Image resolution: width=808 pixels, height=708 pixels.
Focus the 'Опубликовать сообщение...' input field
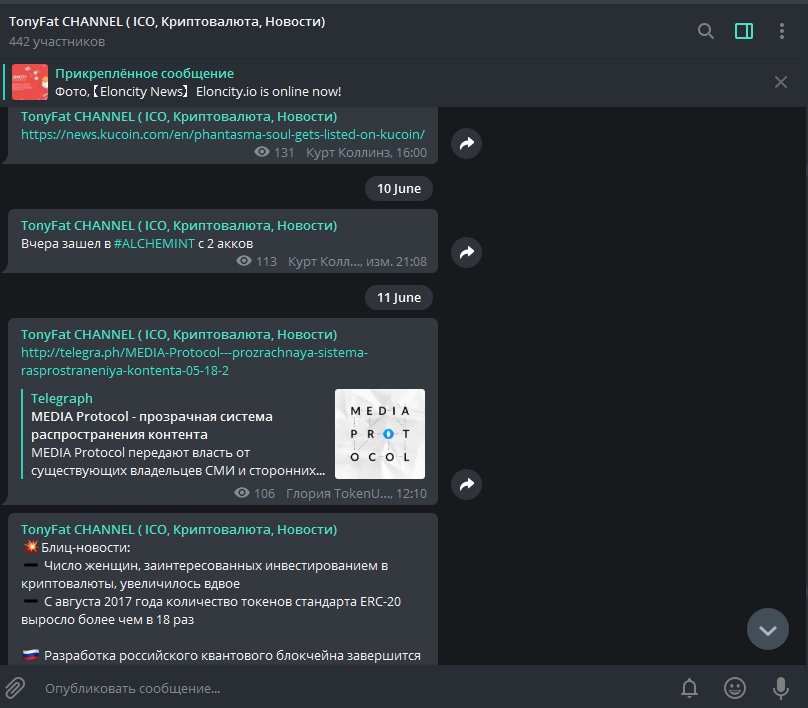(x=356, y=688)
